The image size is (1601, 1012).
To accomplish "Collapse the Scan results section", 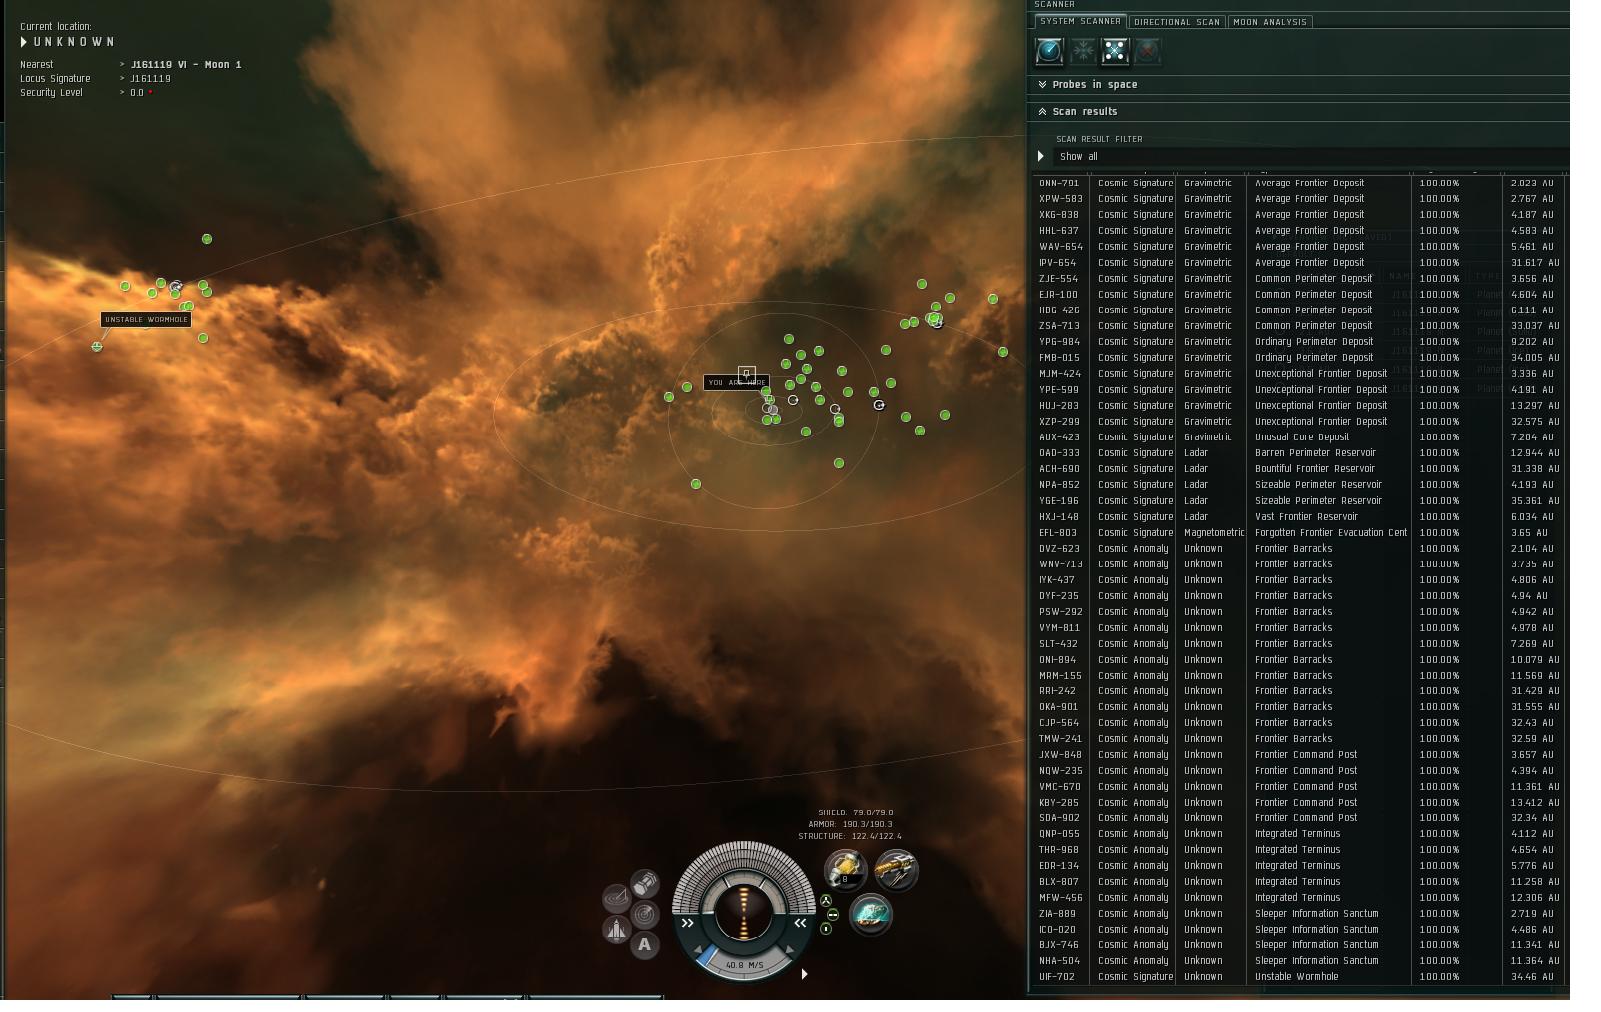I will pos(1298,112).
